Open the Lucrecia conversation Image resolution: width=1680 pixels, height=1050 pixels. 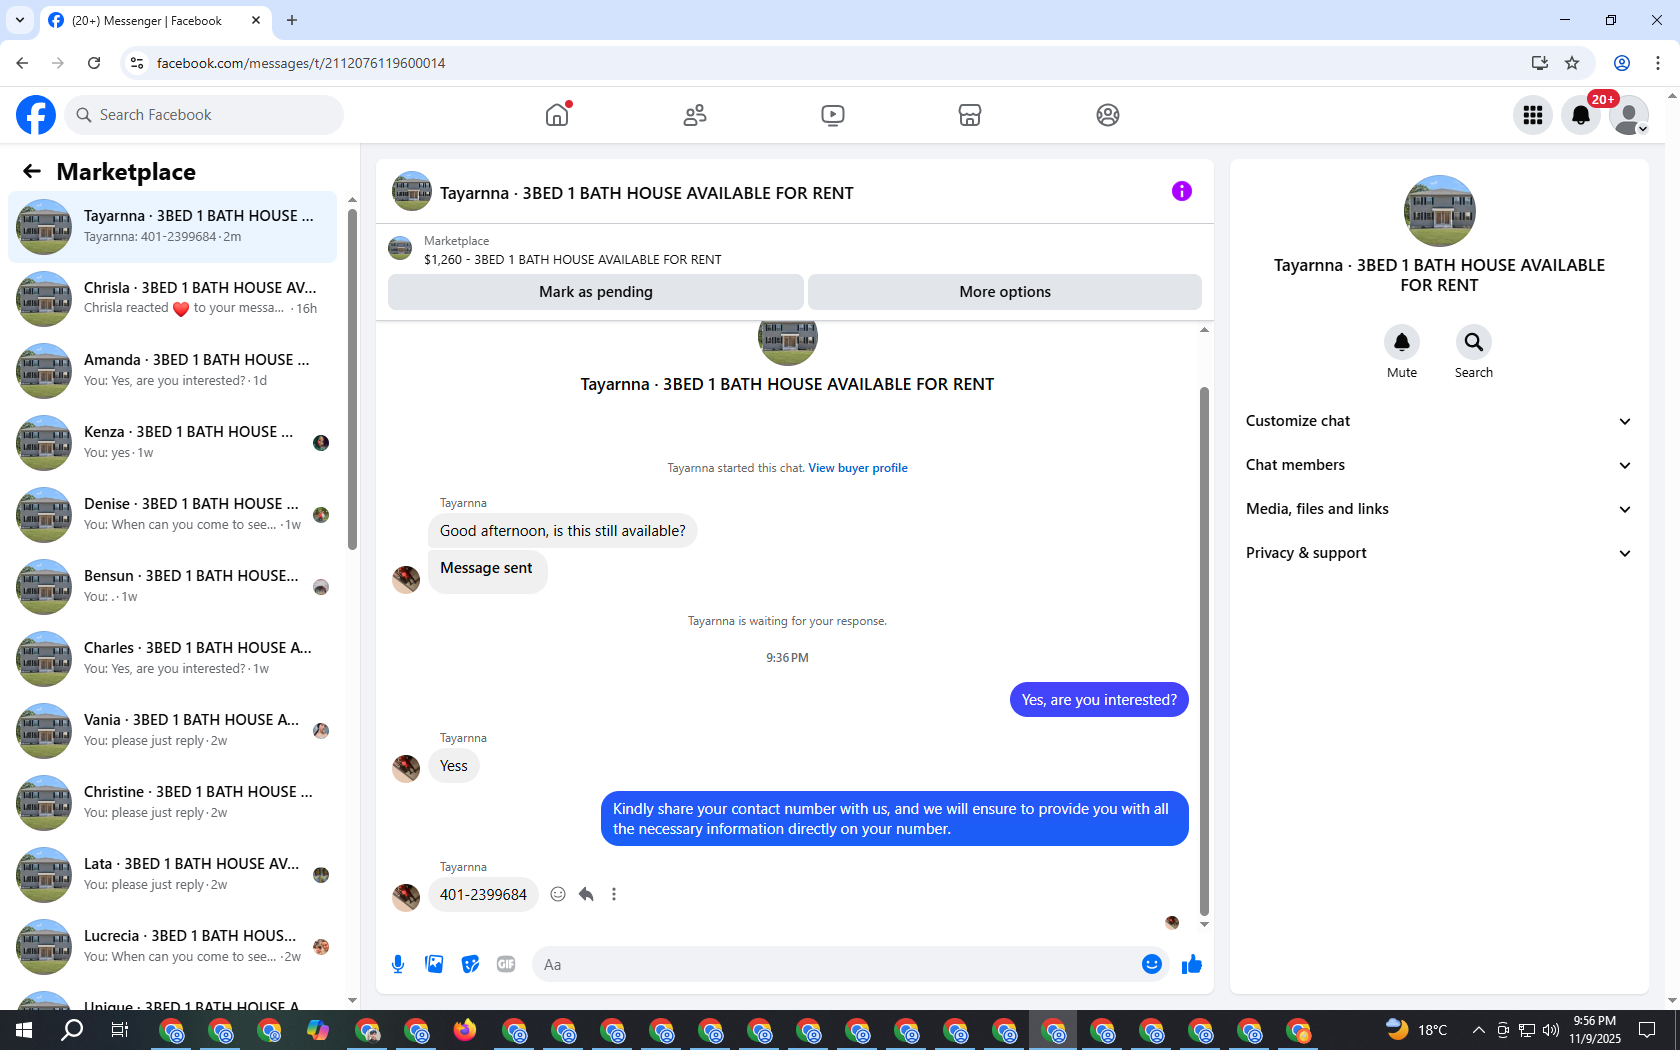pyautogui.click(x=173, y=947)
